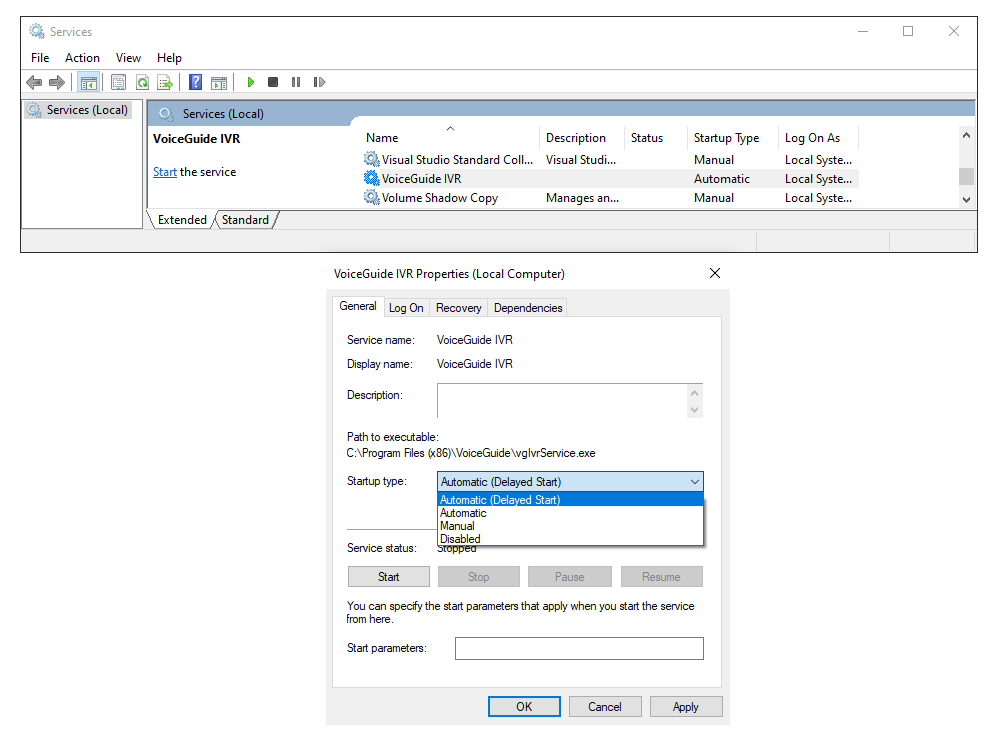Click gear icon of Volume Shadow Copy row
The width and height of the screenshot is (996, 752).
coord(372,198)
